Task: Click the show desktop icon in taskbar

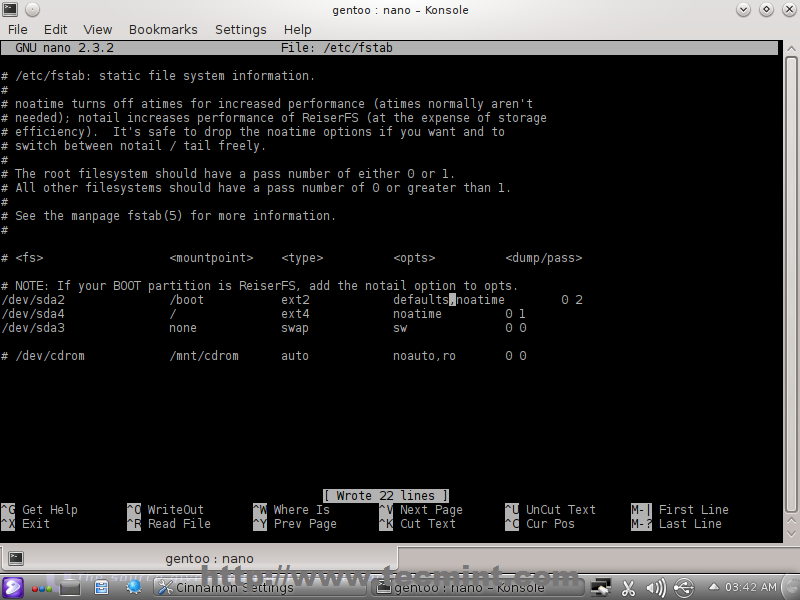Action: (70, 588)
